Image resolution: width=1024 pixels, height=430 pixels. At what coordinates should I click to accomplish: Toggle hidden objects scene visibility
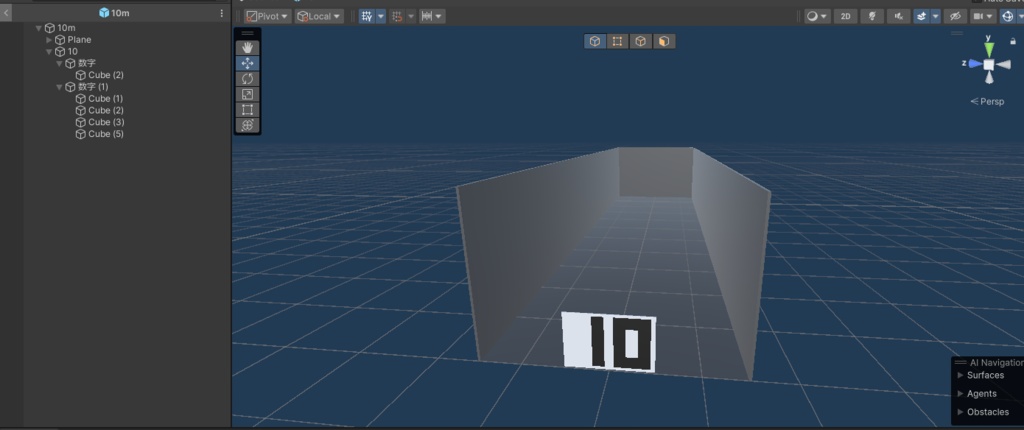pos(956,16)
